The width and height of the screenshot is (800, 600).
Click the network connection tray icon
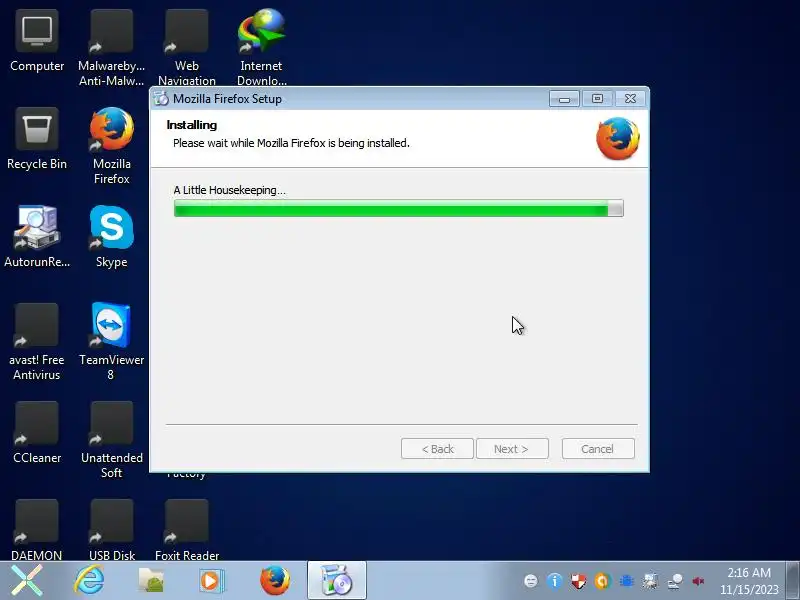674,581
